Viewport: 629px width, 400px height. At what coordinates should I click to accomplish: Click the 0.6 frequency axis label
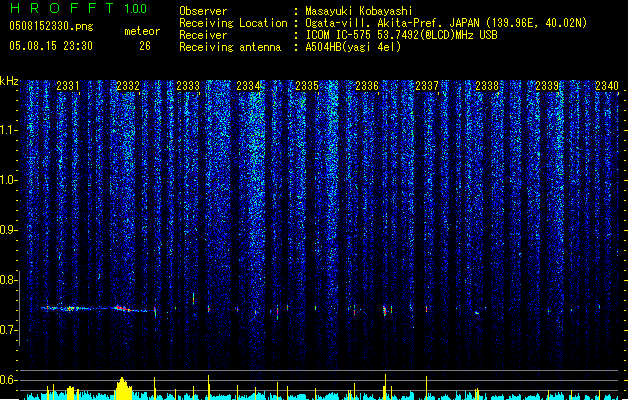click(x=9, y=380)
